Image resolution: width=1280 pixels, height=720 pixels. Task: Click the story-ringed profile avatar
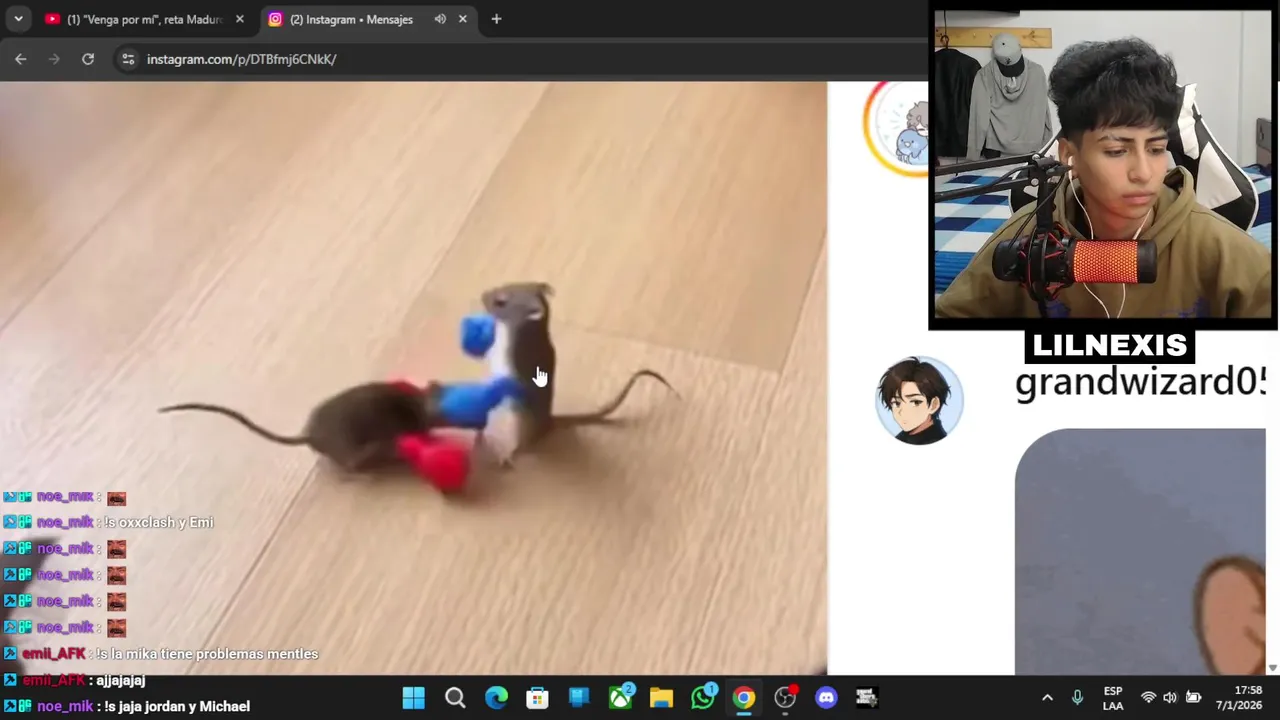tap(897, 129)
